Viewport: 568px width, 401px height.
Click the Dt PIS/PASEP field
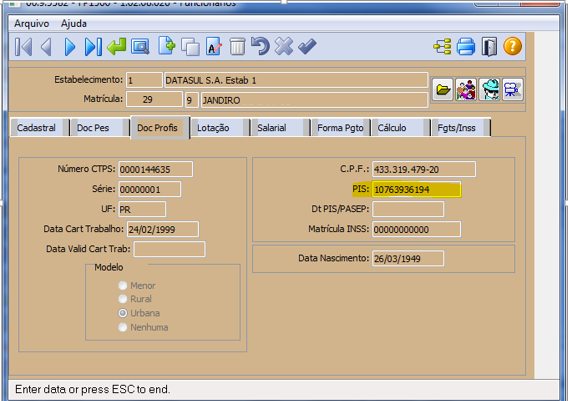click(408, 209)
